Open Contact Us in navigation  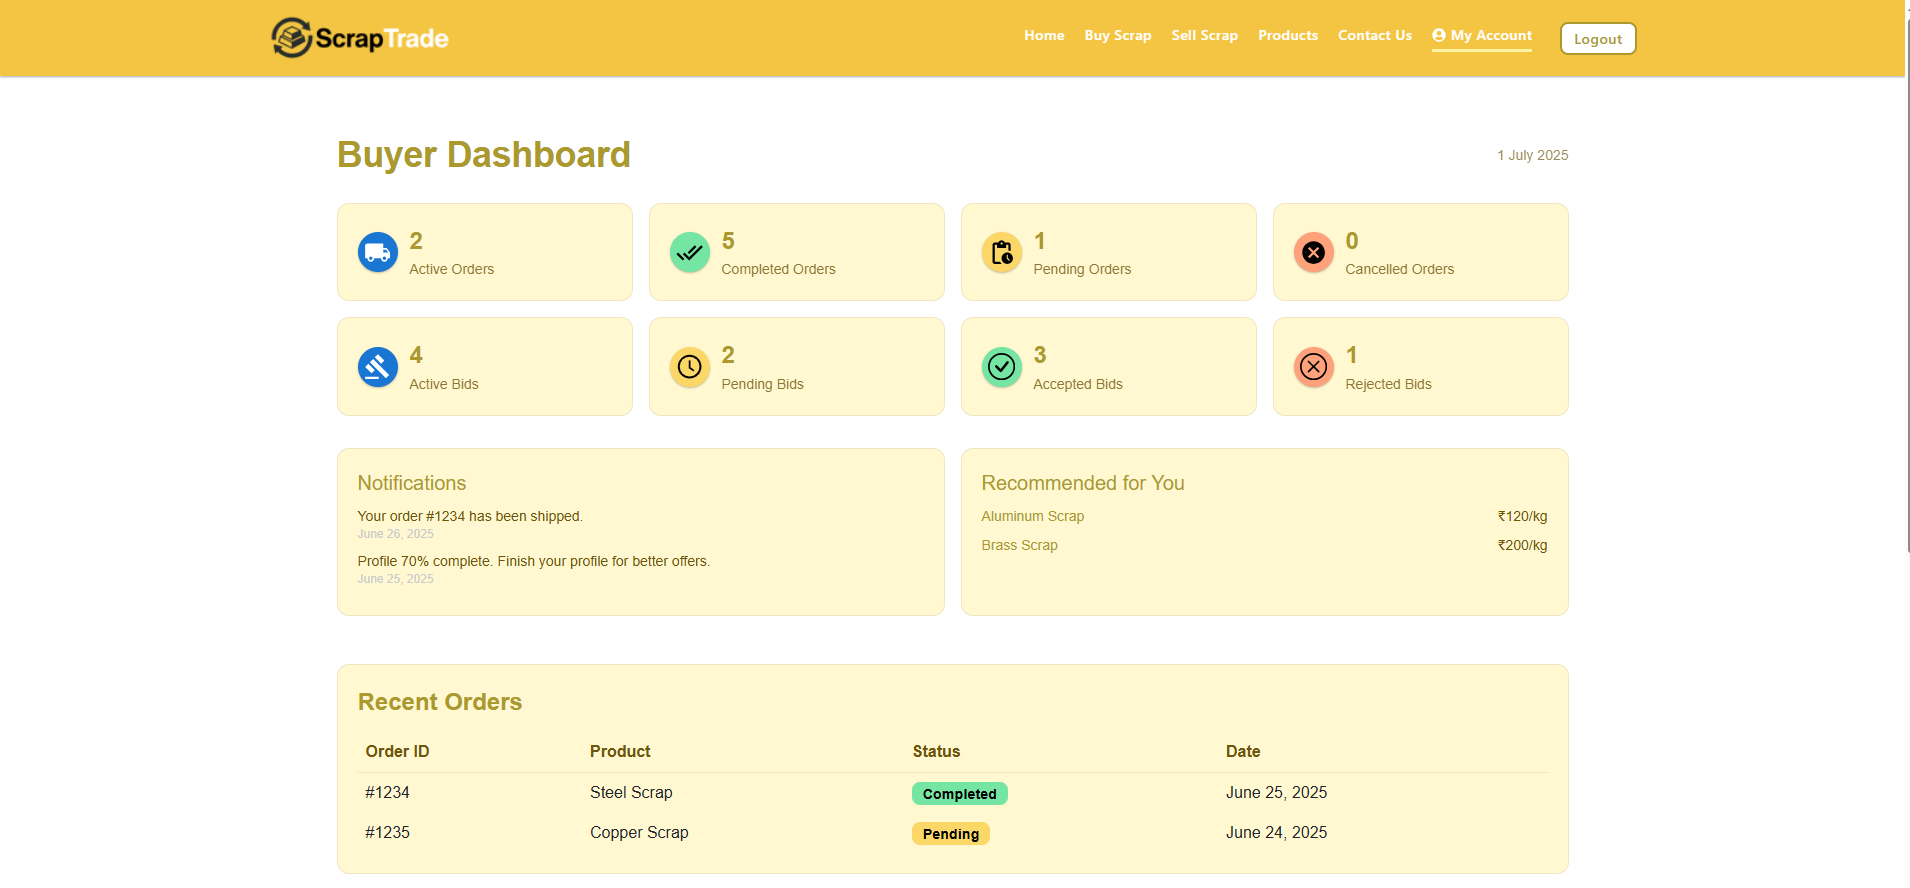1375,36
